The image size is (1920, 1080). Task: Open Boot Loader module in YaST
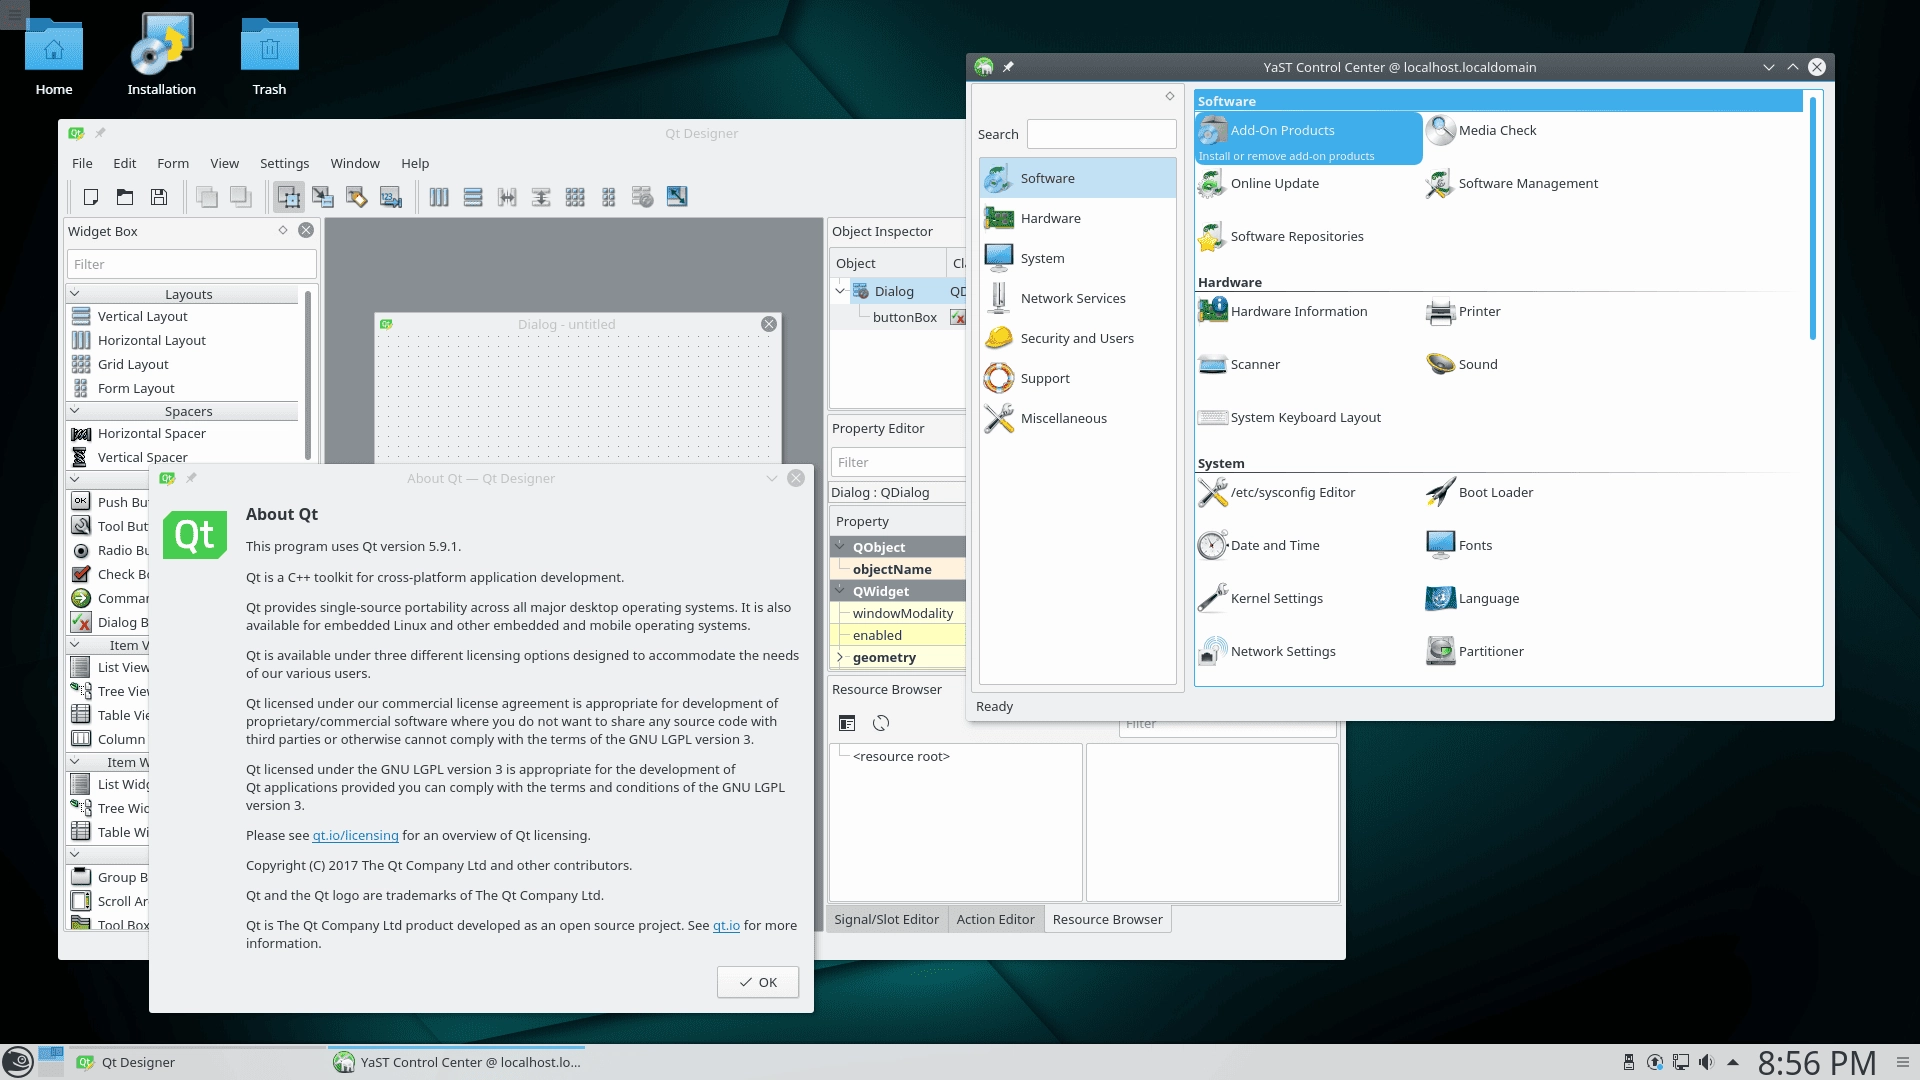click(x=1479, y=492)
